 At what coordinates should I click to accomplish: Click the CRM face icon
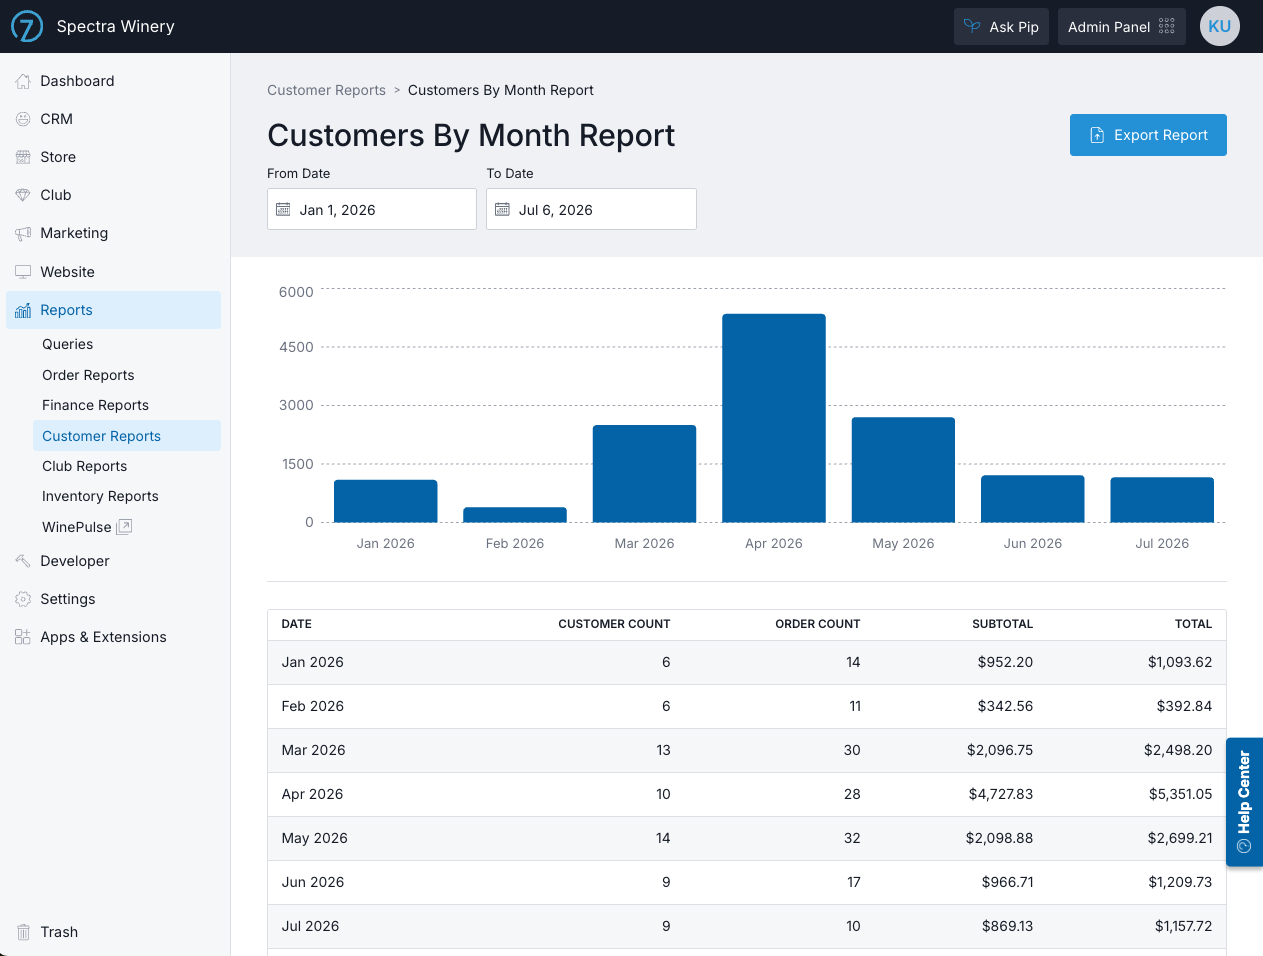(x=23, y=119)
